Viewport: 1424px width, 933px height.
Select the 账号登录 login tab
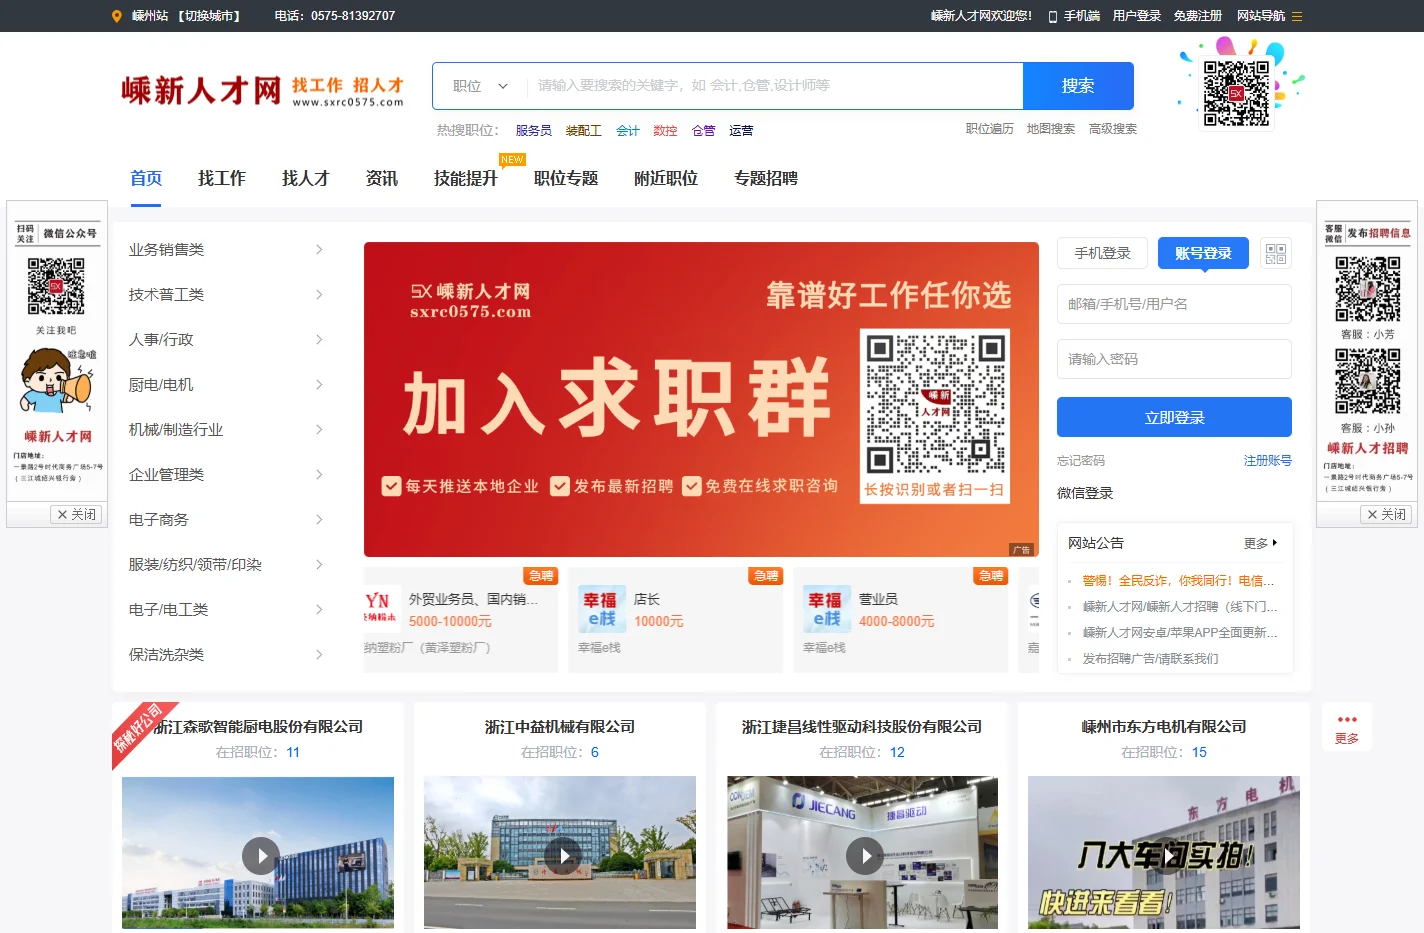[1204, 253]
